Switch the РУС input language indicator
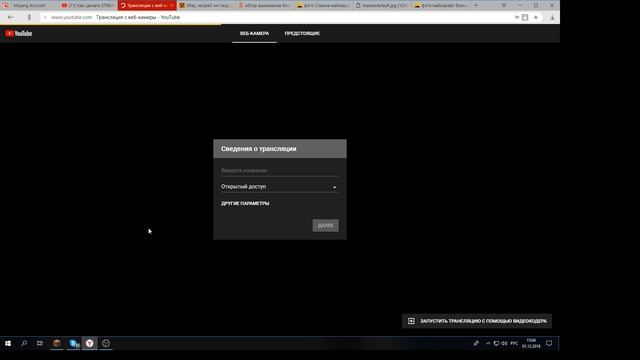The width and height of the screenshot is (640, 360). point(514,343)
